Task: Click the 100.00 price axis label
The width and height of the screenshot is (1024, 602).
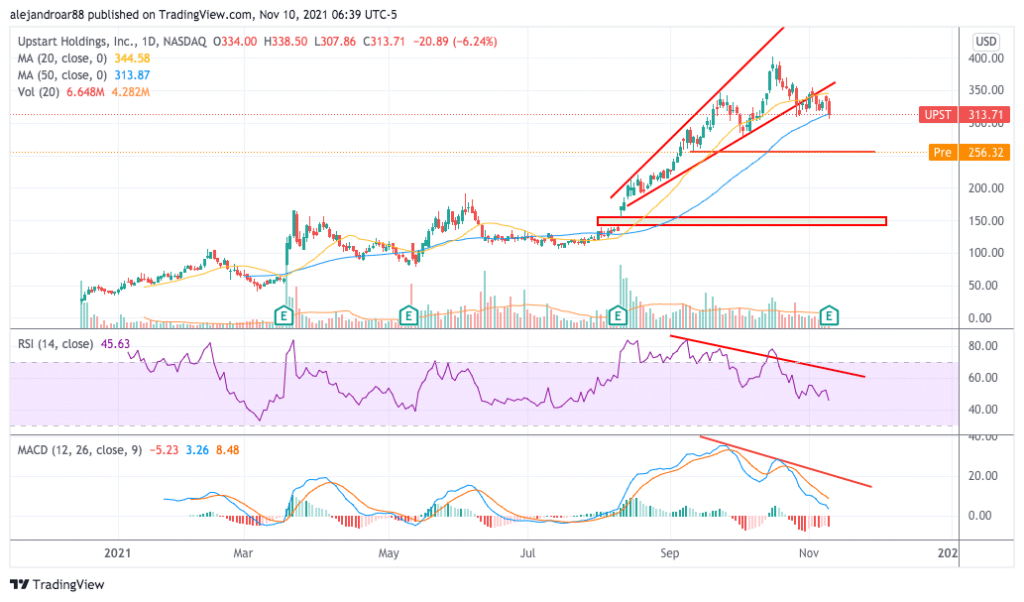Action: click(x=985, y=253)
